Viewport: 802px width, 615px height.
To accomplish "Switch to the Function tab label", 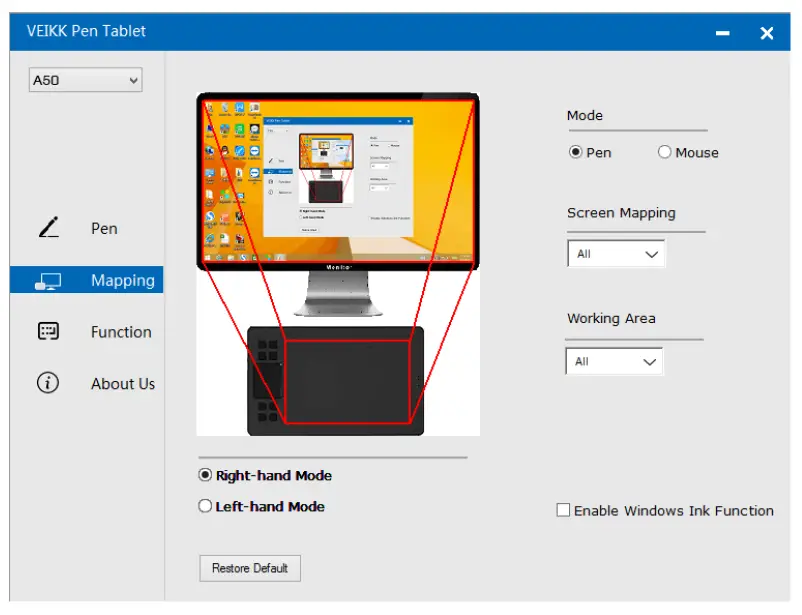I will pos(121,332).
